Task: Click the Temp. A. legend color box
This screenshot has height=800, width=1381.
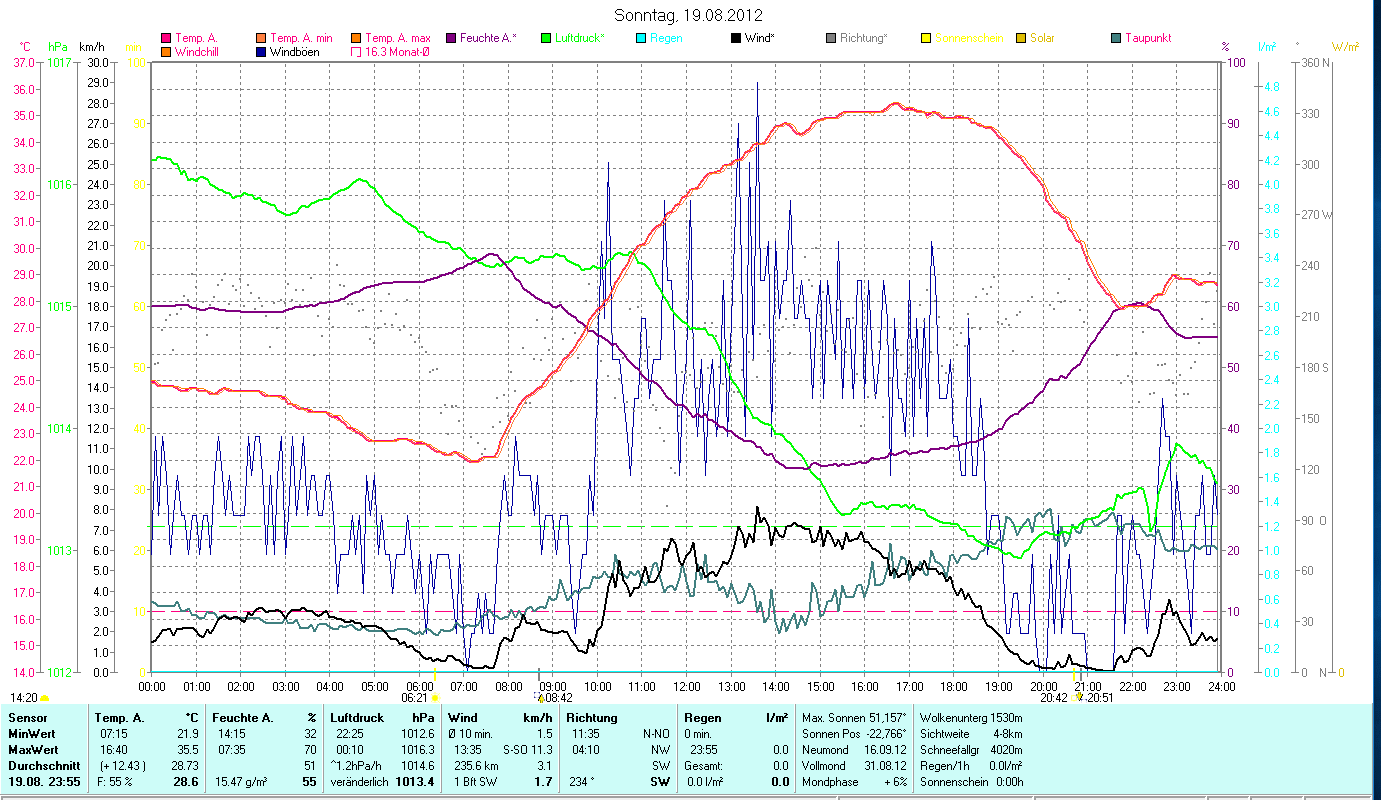Action: point(166,38)
